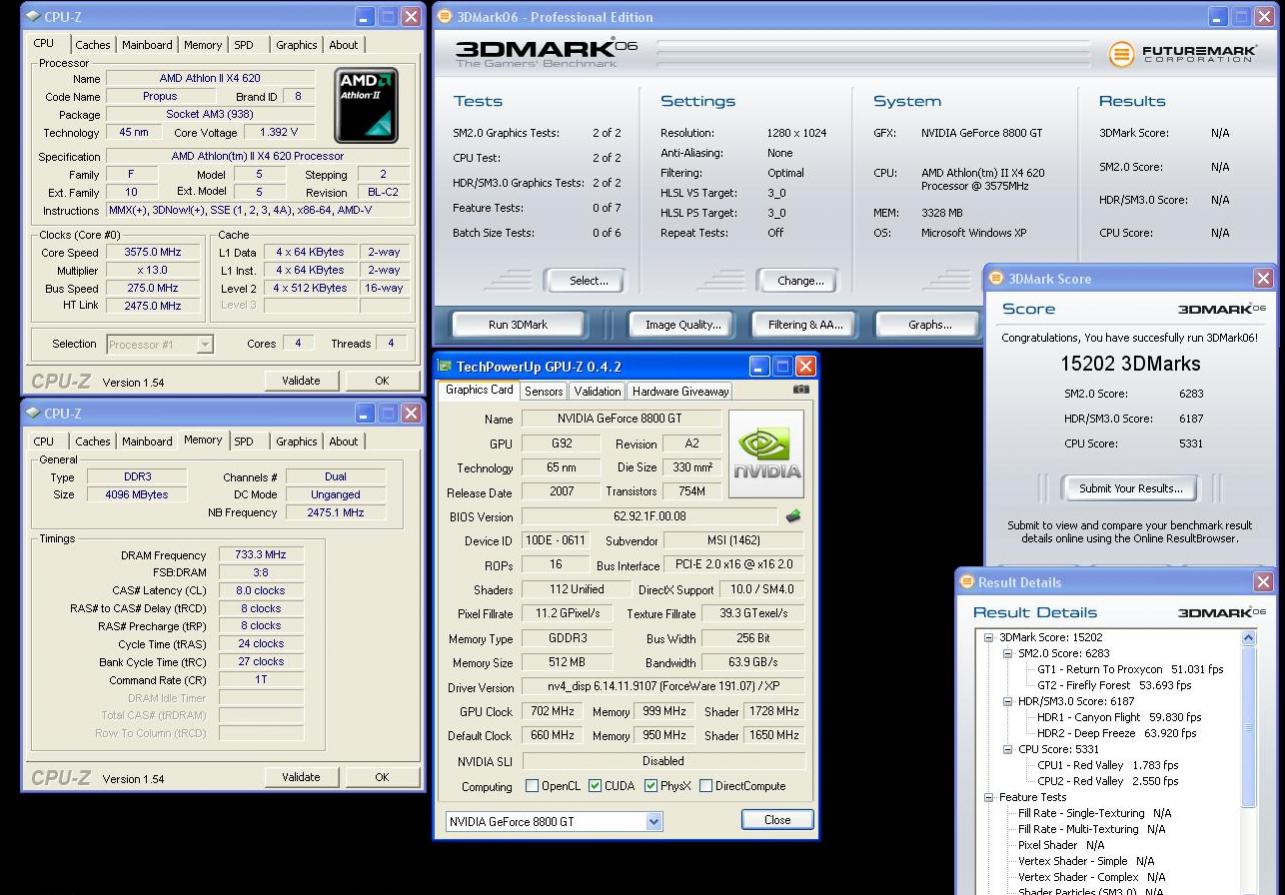This screenshot has height=895, width=1285.
Task: Click the 3DMark Score window title icon
Action: 996,279
